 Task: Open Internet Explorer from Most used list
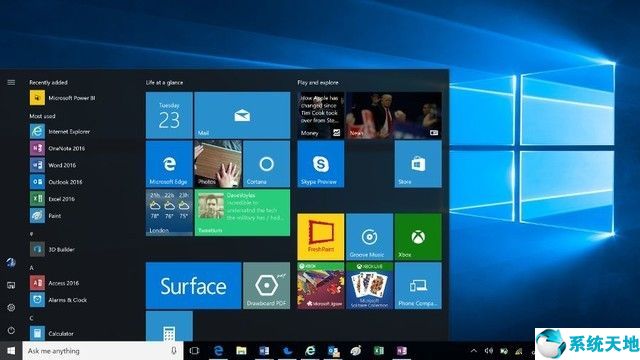click(x=60, y=131)
